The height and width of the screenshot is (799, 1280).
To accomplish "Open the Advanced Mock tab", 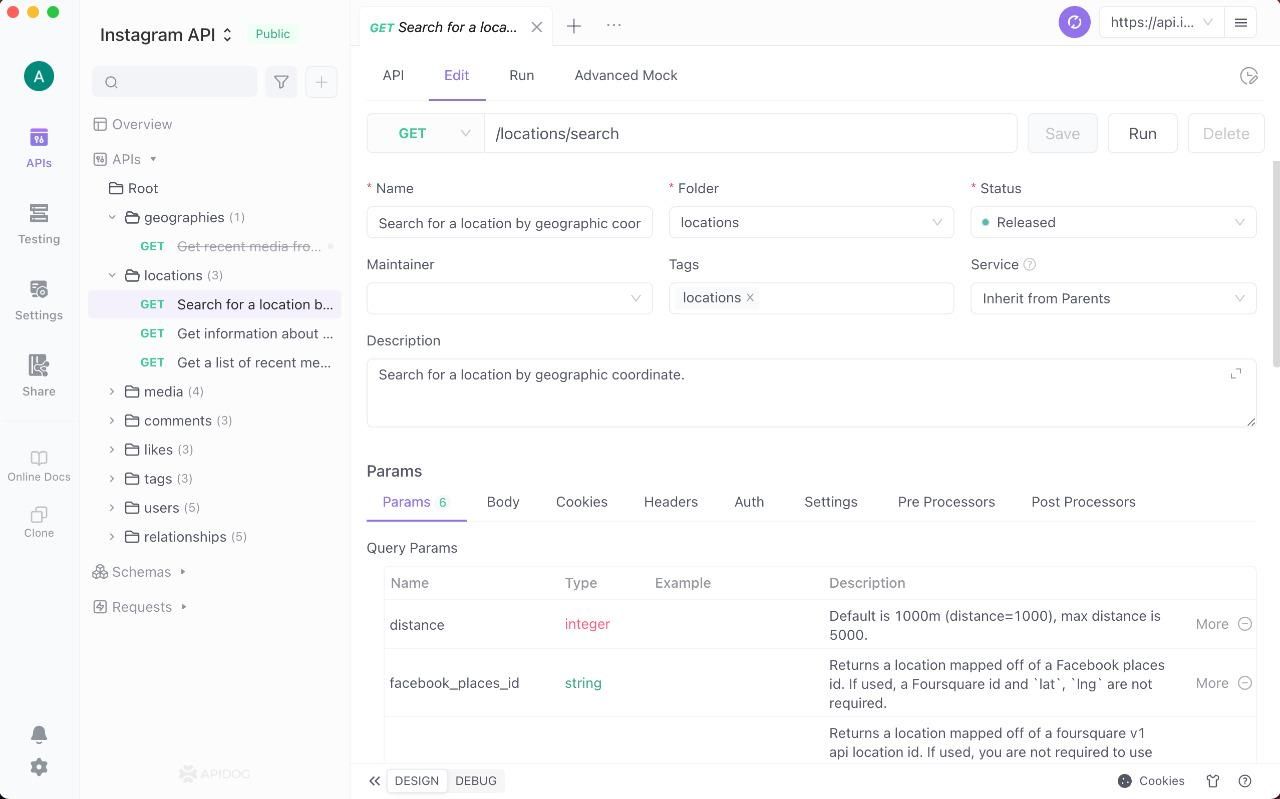I will click(626, 75).
